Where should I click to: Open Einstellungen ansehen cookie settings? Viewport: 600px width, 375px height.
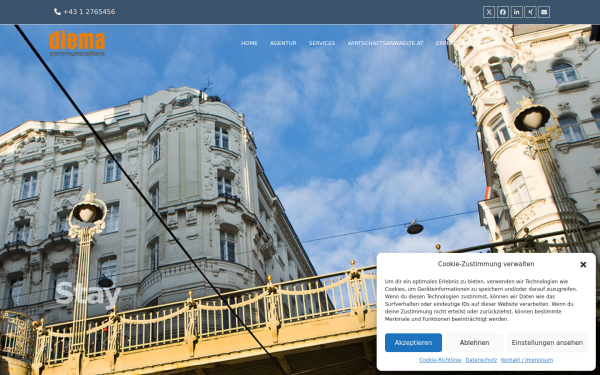coord(547,342)
